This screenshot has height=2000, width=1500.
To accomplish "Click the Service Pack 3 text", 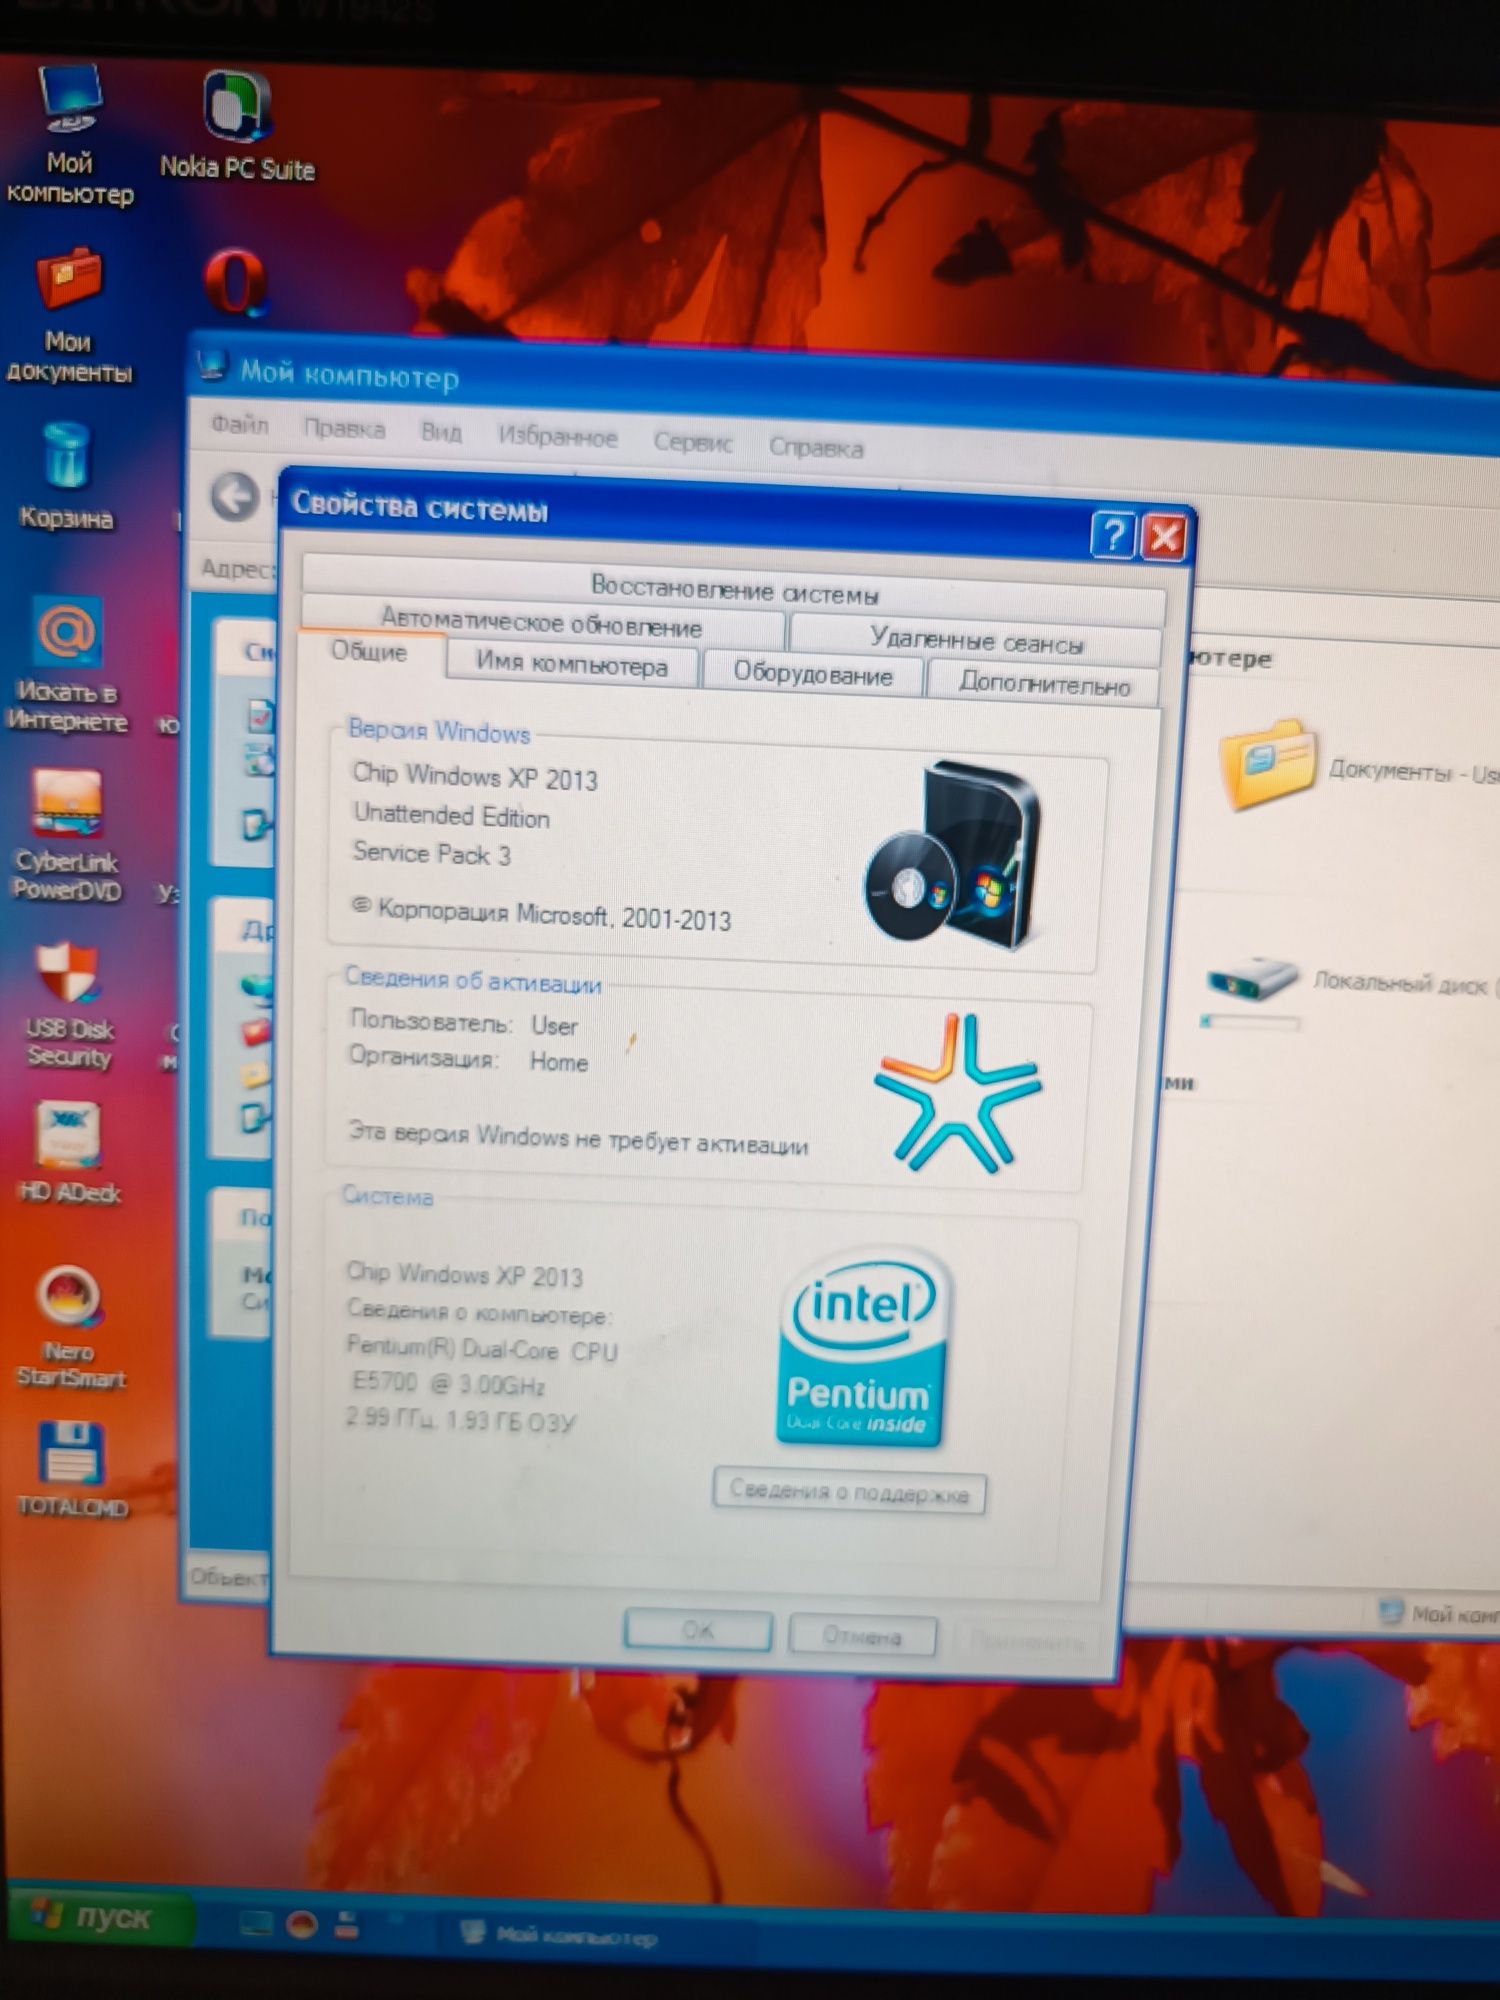I will pyautogui.click(x=432, y=853).
